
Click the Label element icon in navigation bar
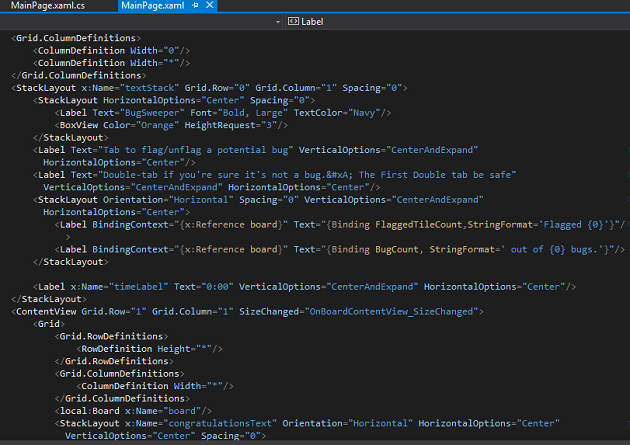coord(292,21)
